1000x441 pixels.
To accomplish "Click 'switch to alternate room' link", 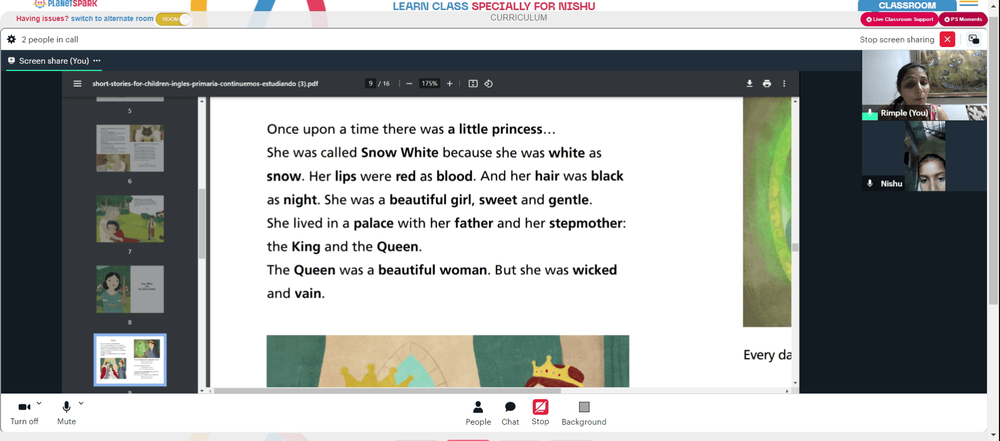I will [112, 19].
